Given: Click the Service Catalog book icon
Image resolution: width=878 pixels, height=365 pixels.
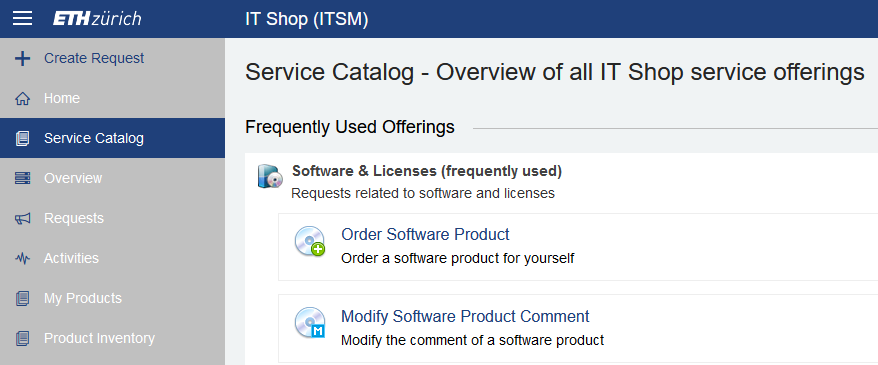Looking at the screenshot, I should pyautogui.click(x=22, y=138).
